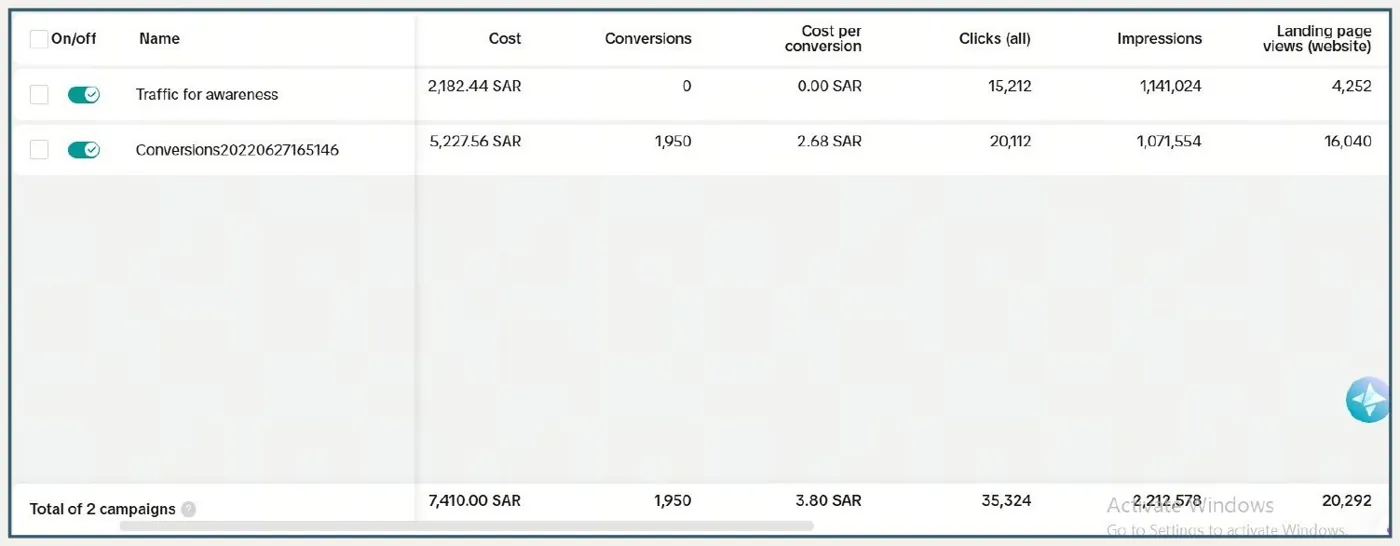Click the On/off column header
Image resolution: width=1400 pixels, height=546 pixels.
tap(74, 38)
